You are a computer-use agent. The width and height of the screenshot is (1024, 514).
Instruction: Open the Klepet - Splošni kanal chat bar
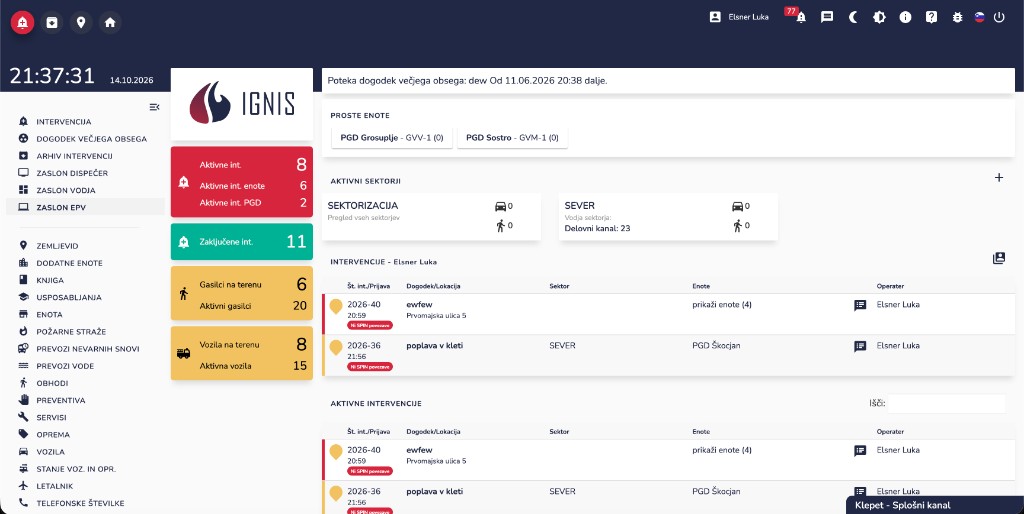coord(935,505)
